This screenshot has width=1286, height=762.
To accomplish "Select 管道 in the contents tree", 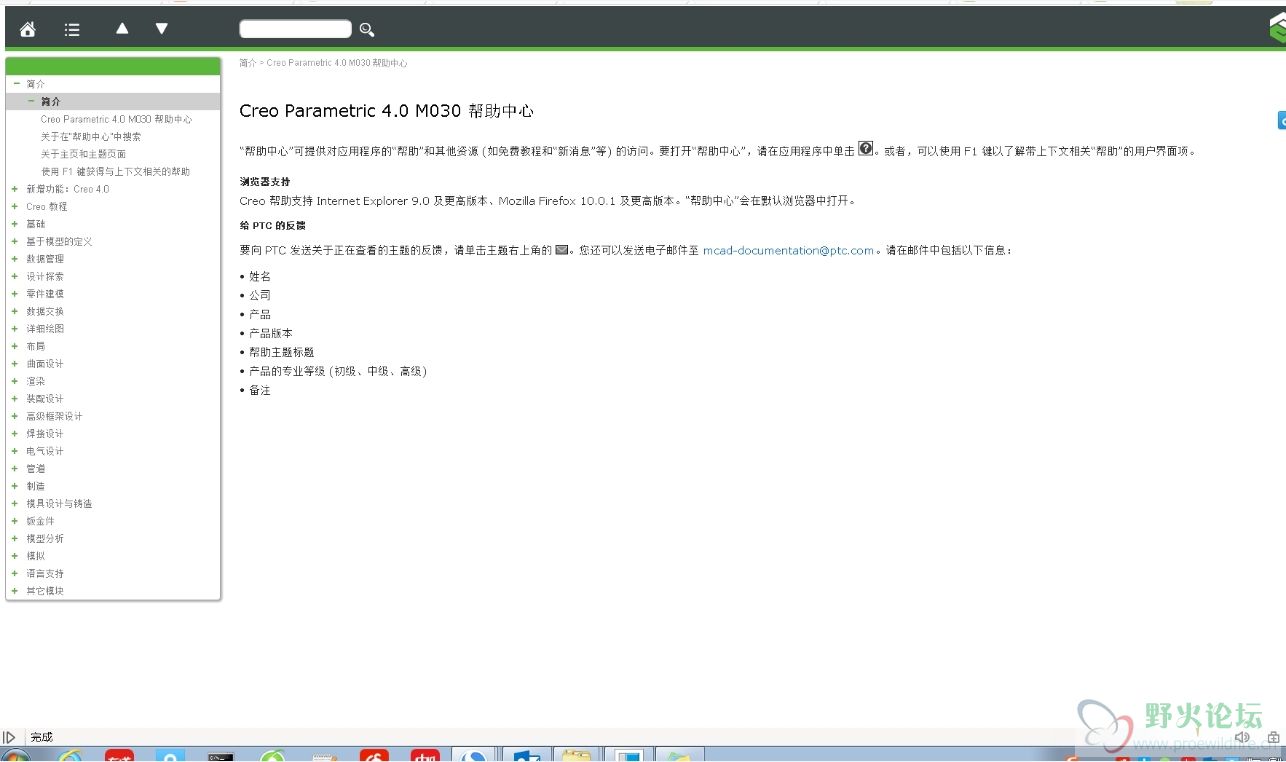I will click(x=35, y=469).
